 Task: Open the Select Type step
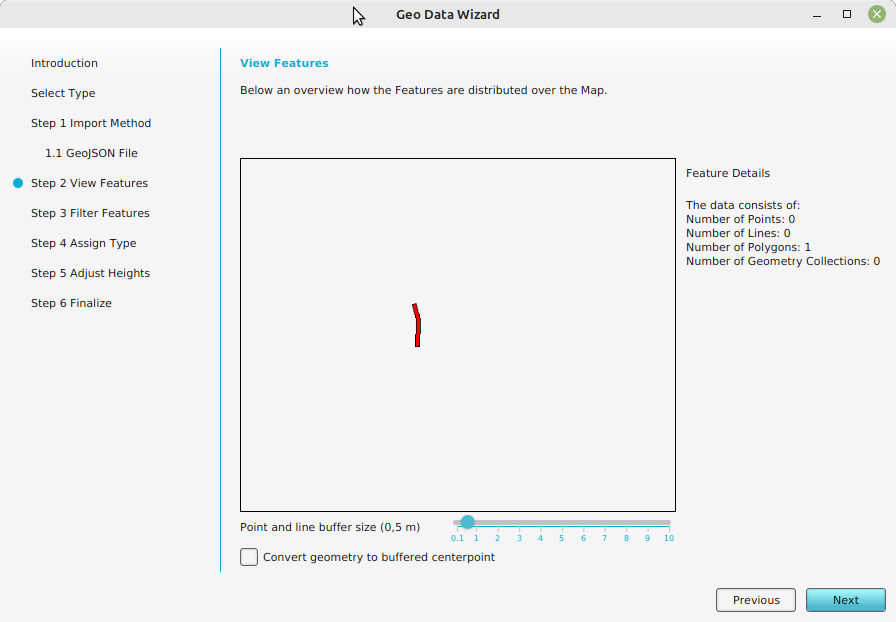coord(63,93)
